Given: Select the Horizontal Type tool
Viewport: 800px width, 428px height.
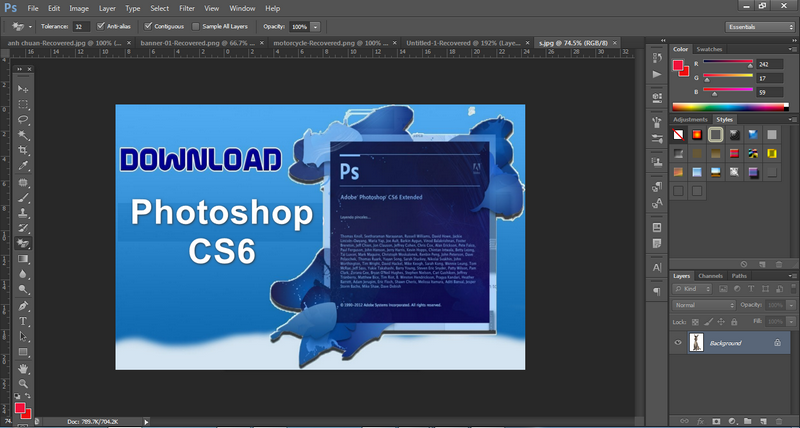Looking at the screenshot, I should pos(22,321).
